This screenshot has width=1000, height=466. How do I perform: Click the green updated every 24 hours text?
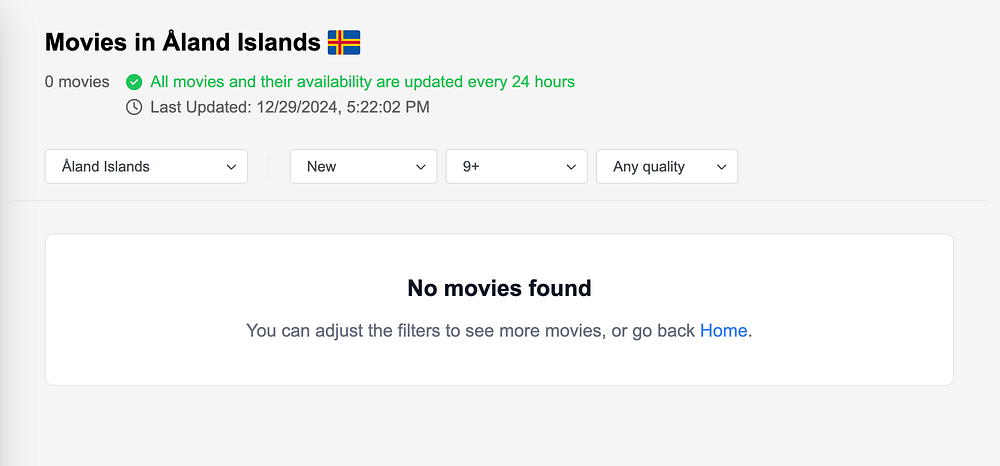click(362, 82)
